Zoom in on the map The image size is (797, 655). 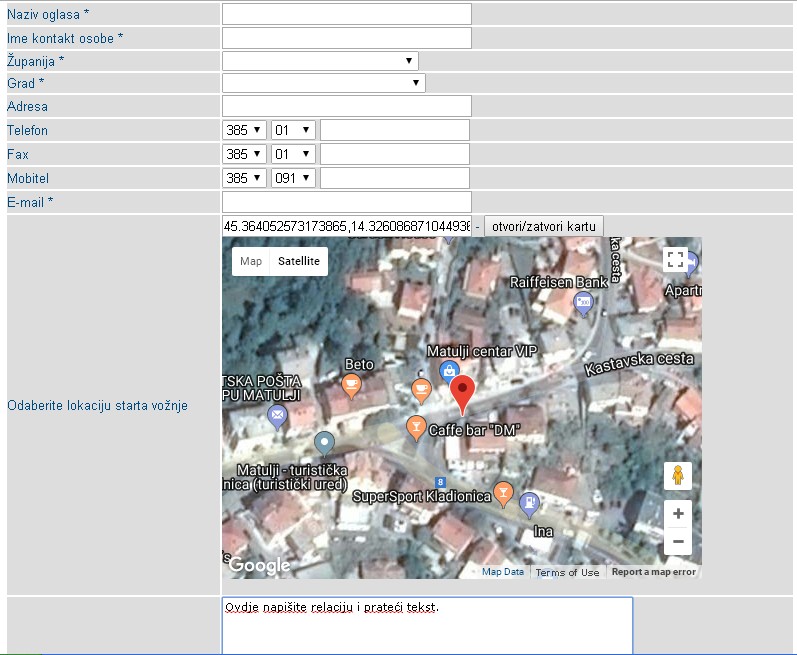click(677, 514)
